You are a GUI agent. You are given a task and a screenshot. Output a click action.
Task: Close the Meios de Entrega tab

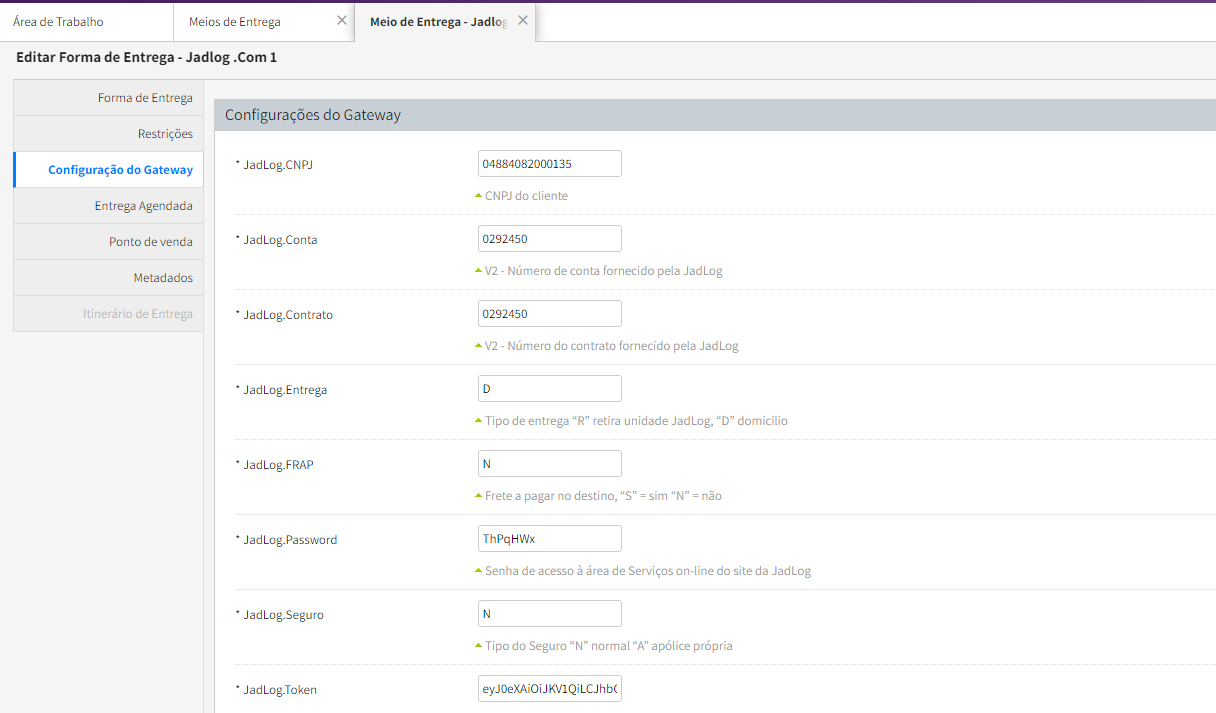tap(342, 20)
